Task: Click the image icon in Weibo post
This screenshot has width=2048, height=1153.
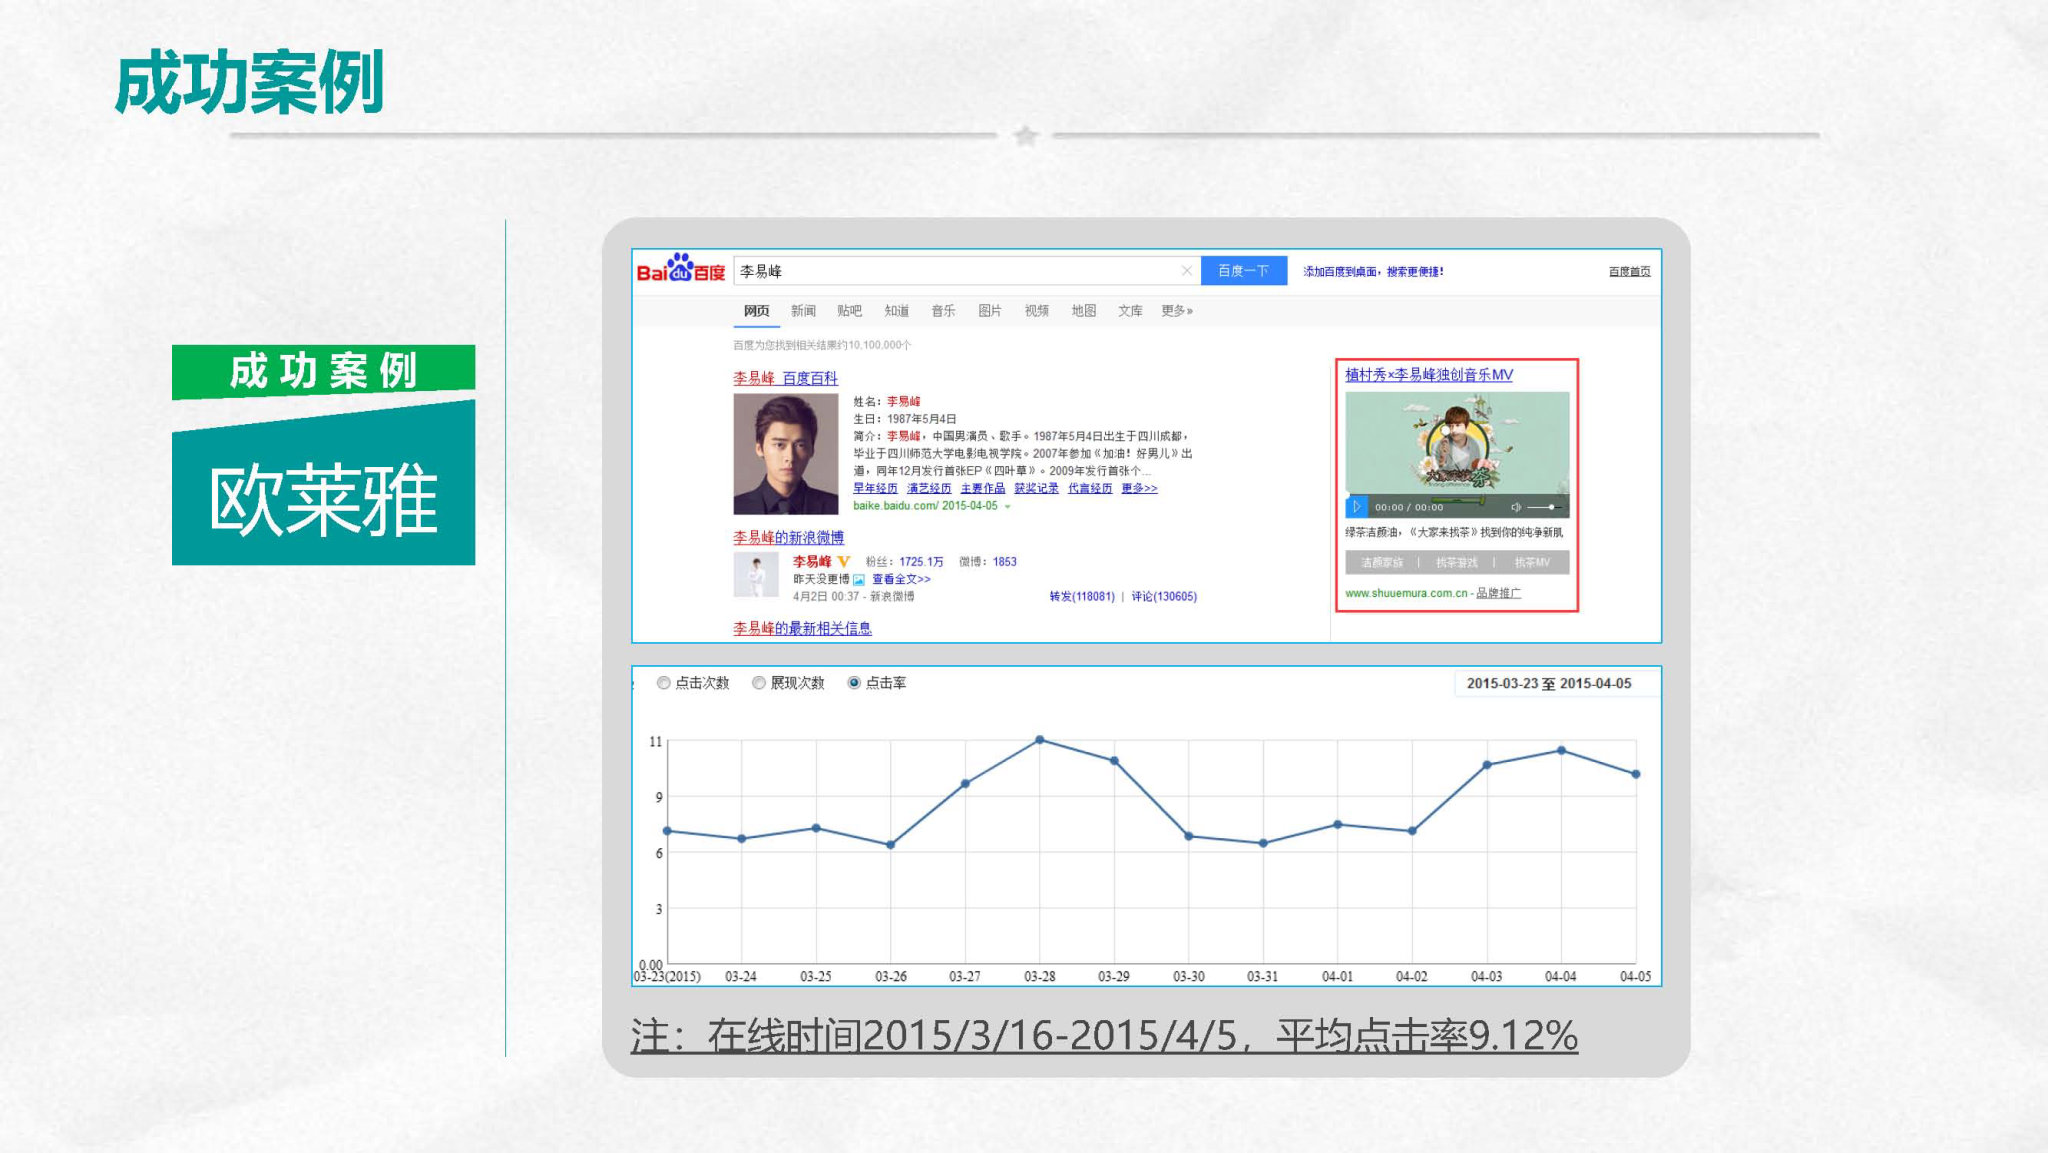Action: pyautogui.click(x=859, y=580)
